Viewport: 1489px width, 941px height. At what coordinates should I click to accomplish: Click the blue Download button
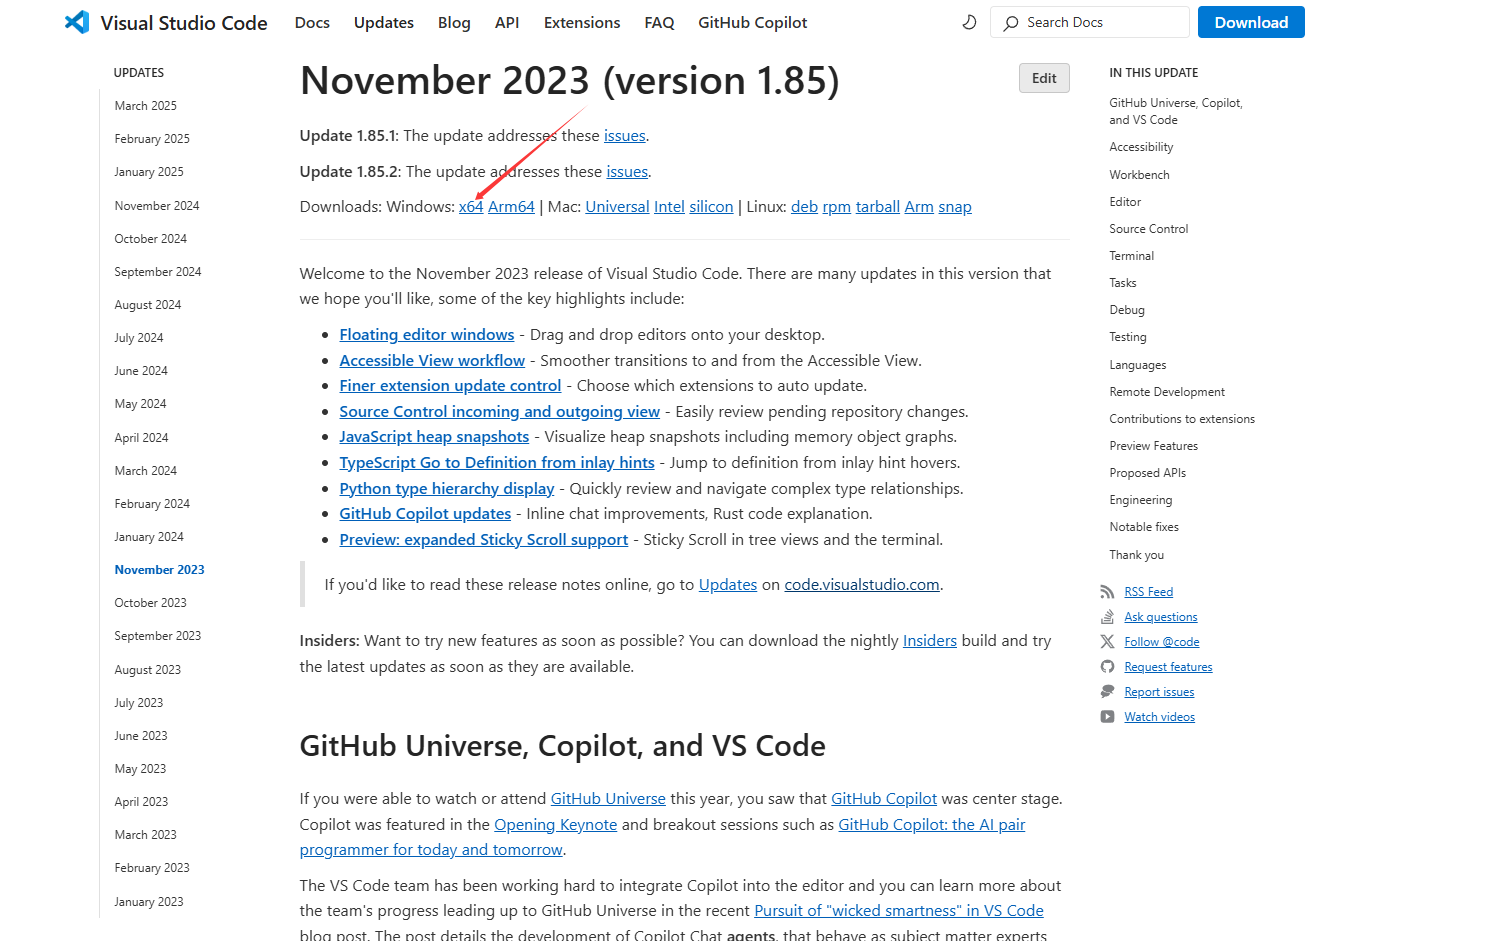point(1251,22)
